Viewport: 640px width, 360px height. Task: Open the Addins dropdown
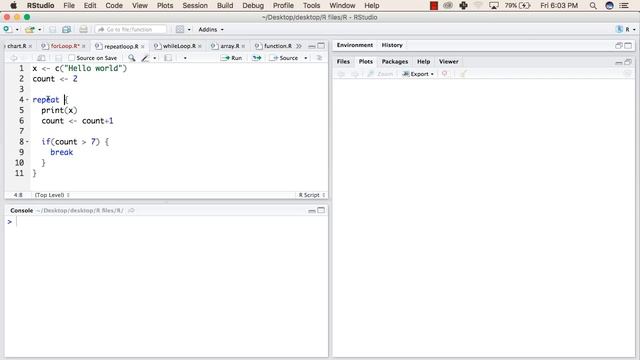(x=211, y=29)
